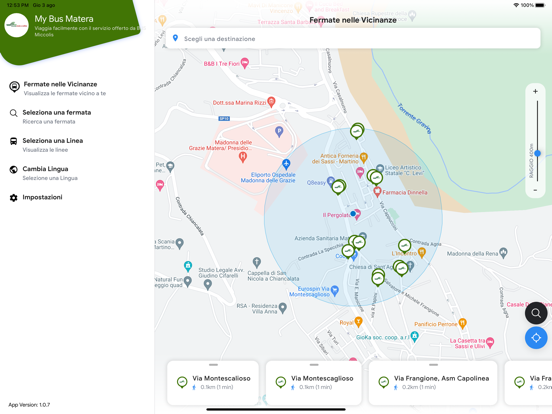Select the bus stop marker beside QBeasy
This screenshot has width=552, height=414.
pos(338,187)
